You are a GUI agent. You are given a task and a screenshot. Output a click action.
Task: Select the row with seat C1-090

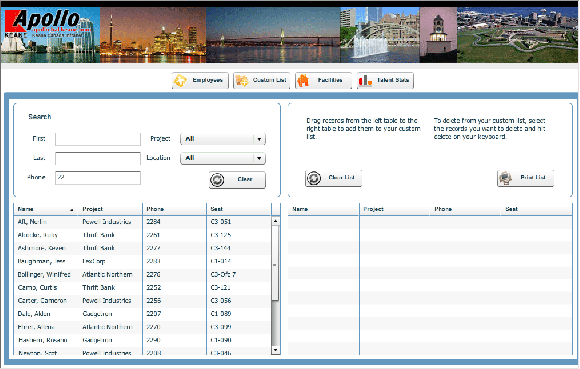142,340
